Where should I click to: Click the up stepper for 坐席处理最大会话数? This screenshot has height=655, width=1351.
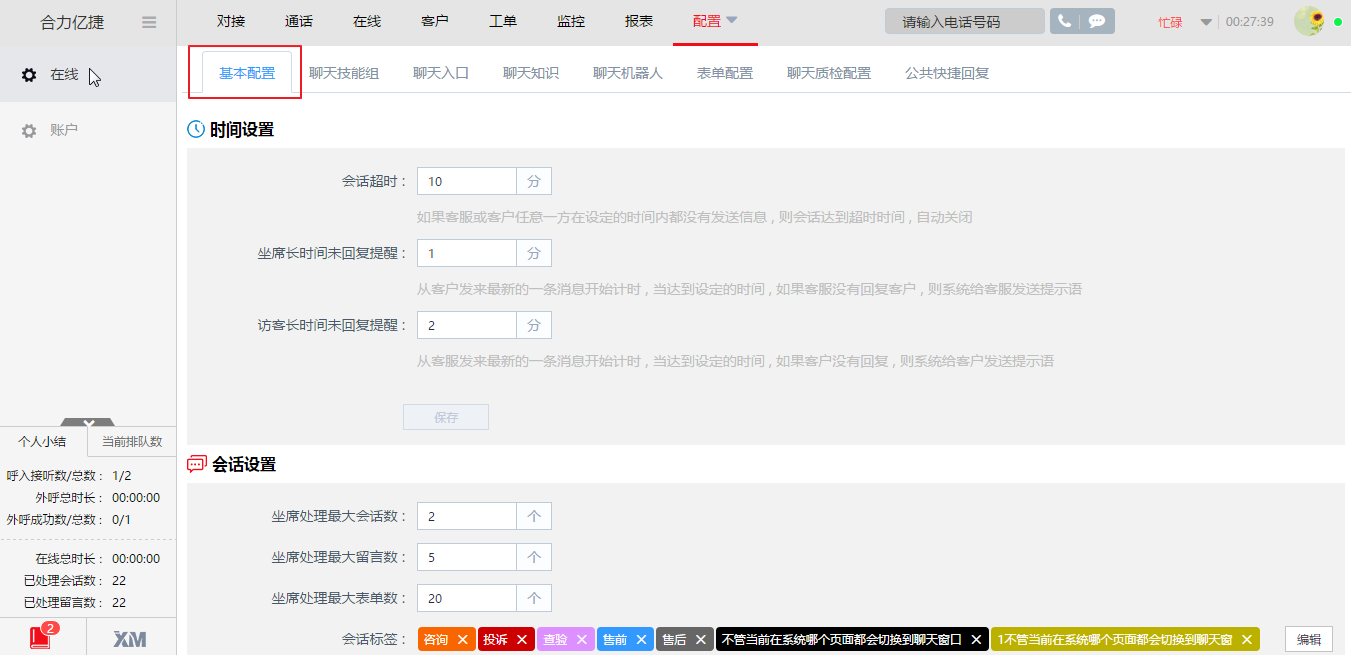(x=533, y=515)
